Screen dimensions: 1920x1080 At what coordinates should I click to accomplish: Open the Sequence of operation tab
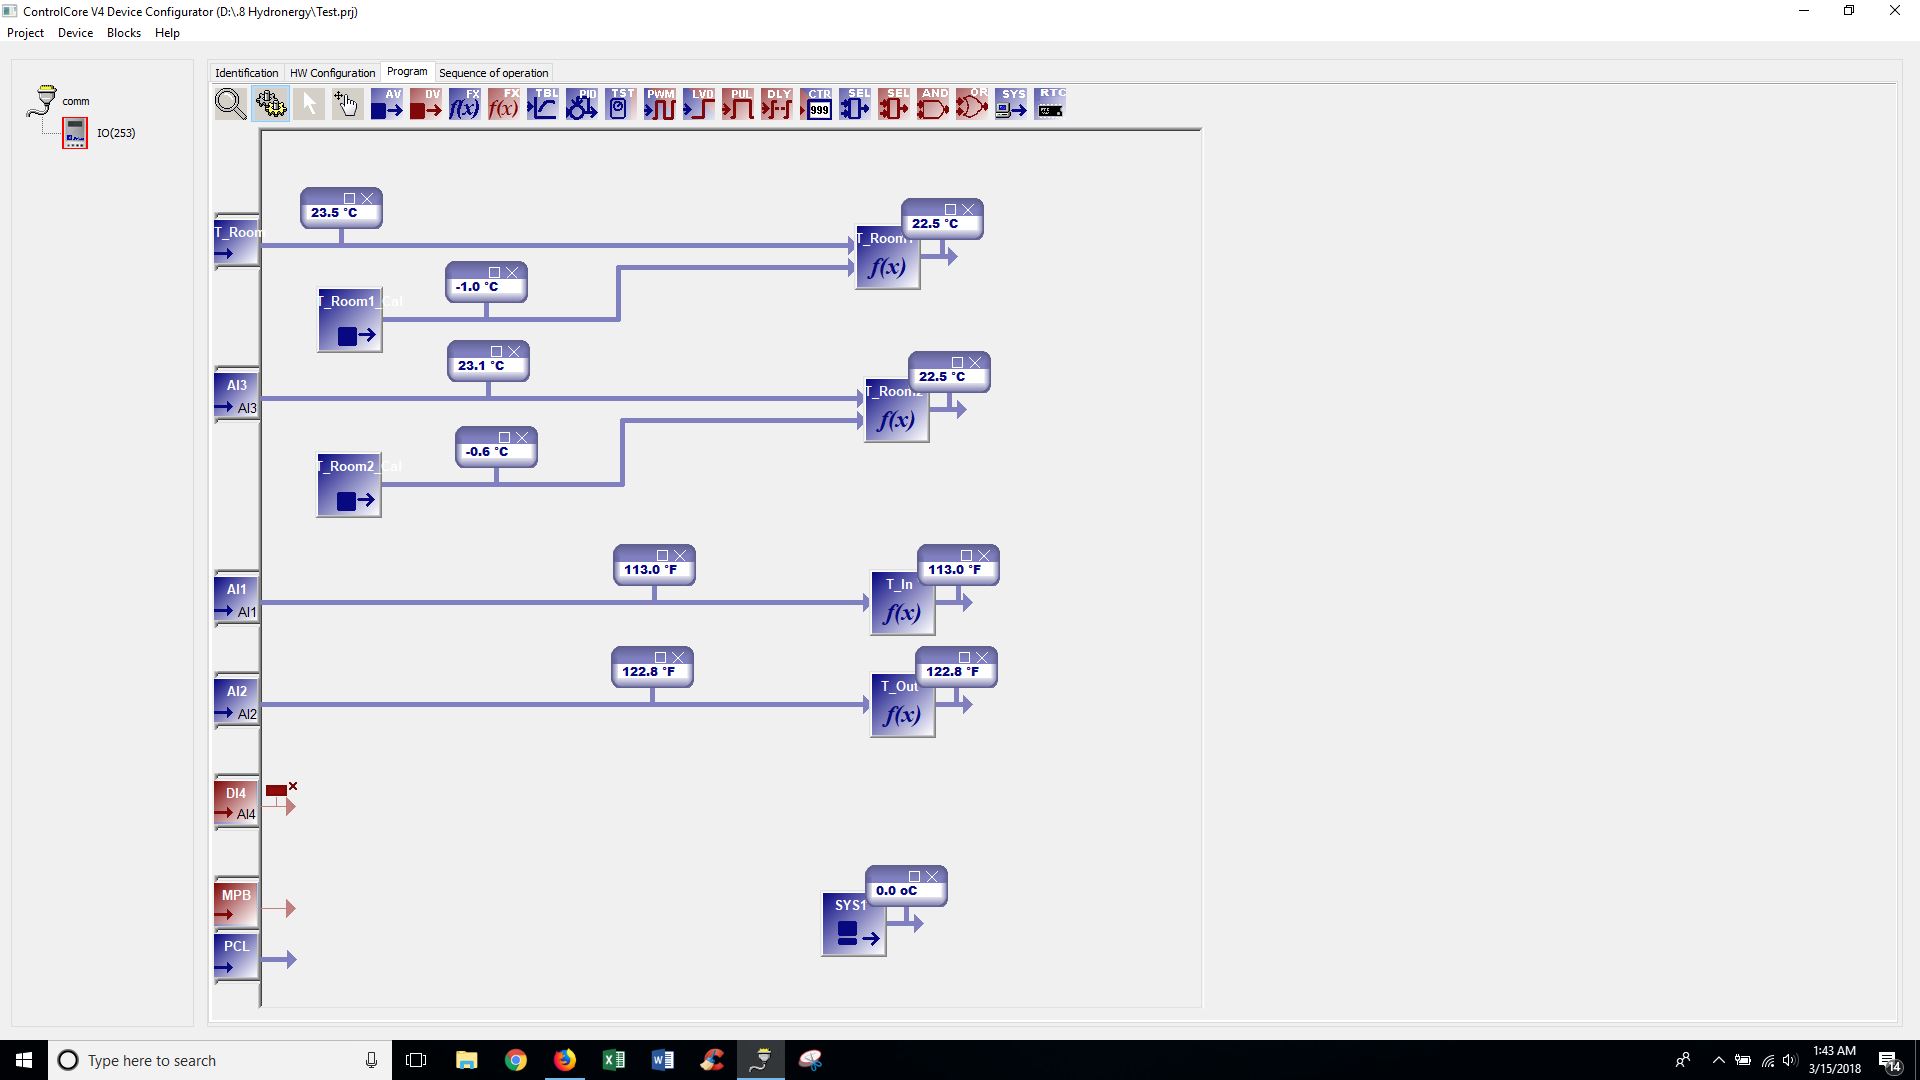[x=493, y=73]
